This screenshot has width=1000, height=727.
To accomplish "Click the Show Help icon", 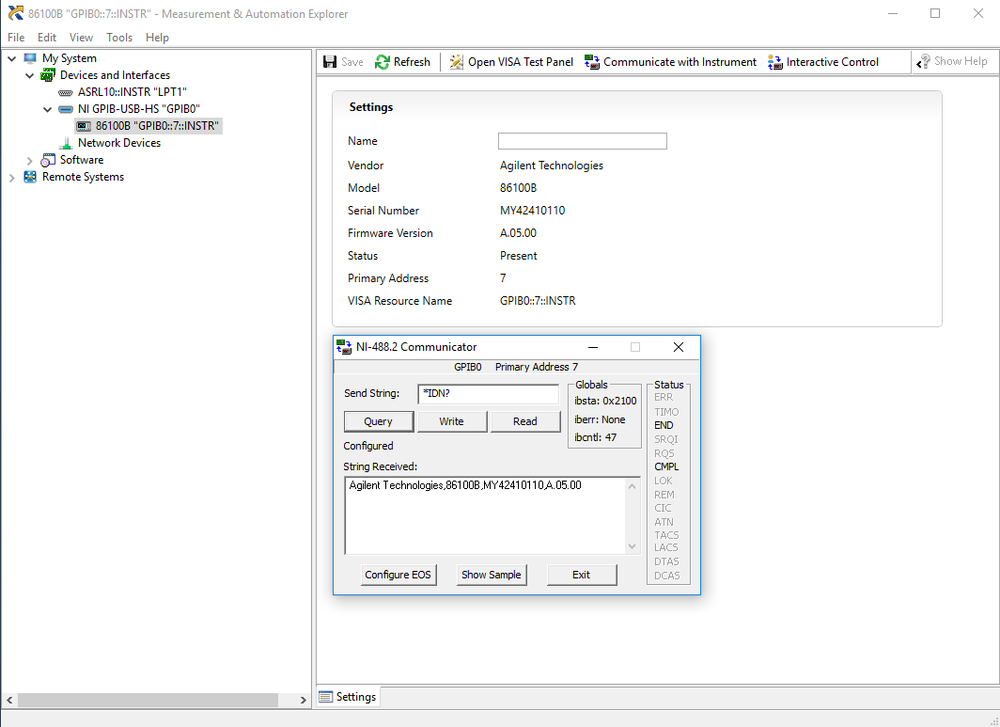I will [x=924, y=62].
